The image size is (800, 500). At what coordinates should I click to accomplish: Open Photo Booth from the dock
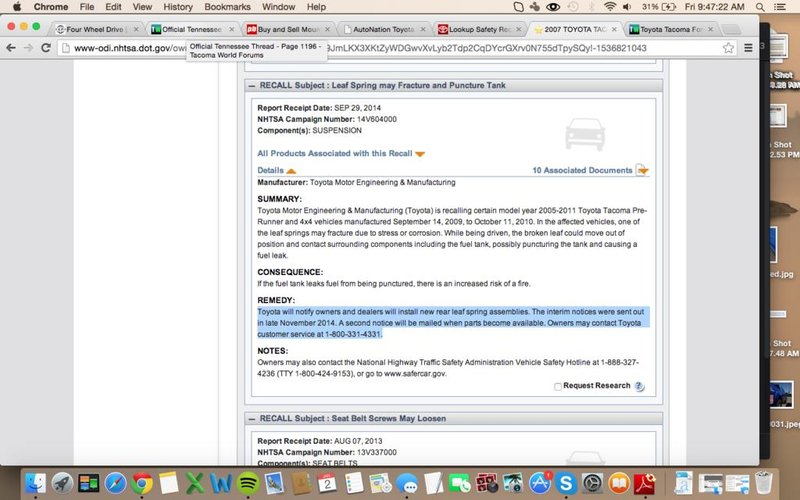[486, 483]
